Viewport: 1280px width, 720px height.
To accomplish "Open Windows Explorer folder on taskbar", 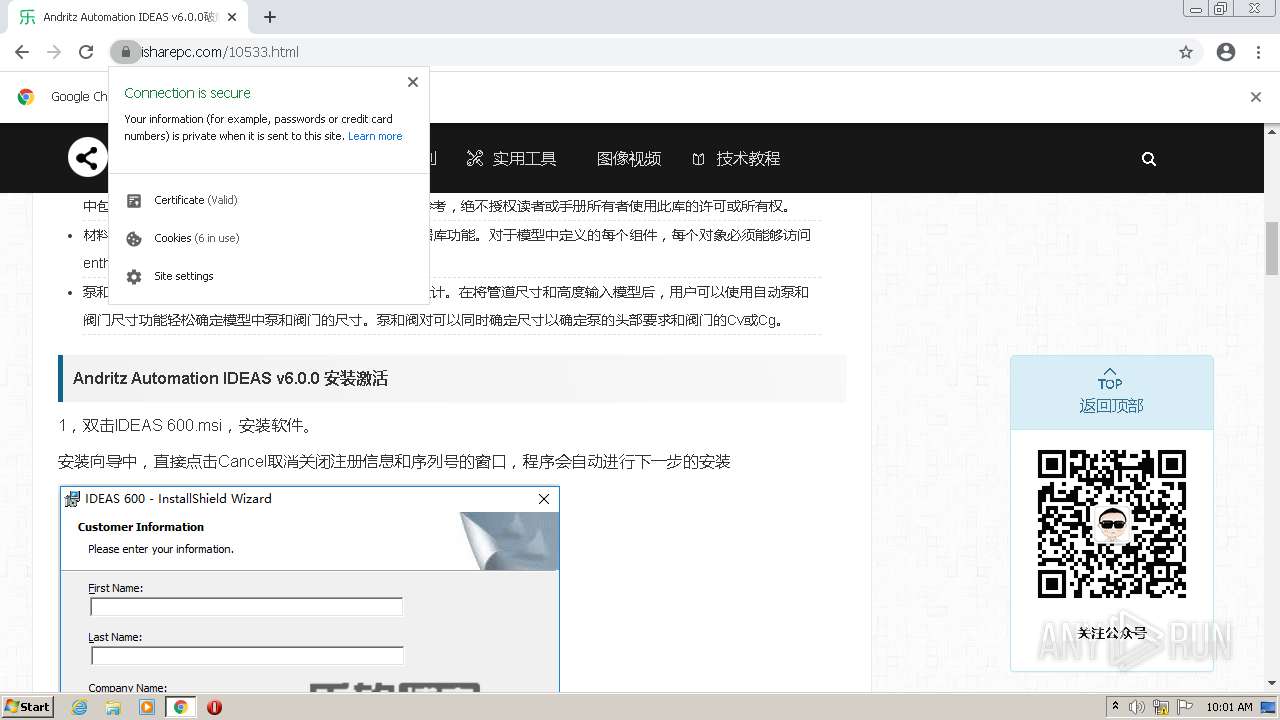I will [113, 707].
